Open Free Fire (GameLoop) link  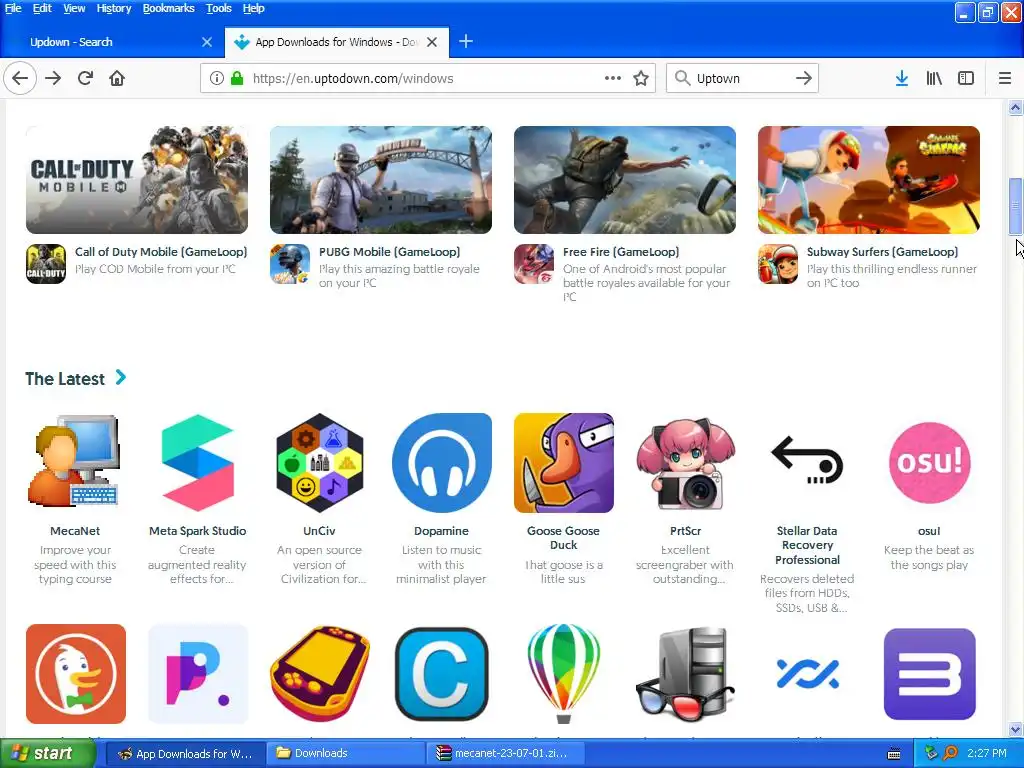coord(621,252)
